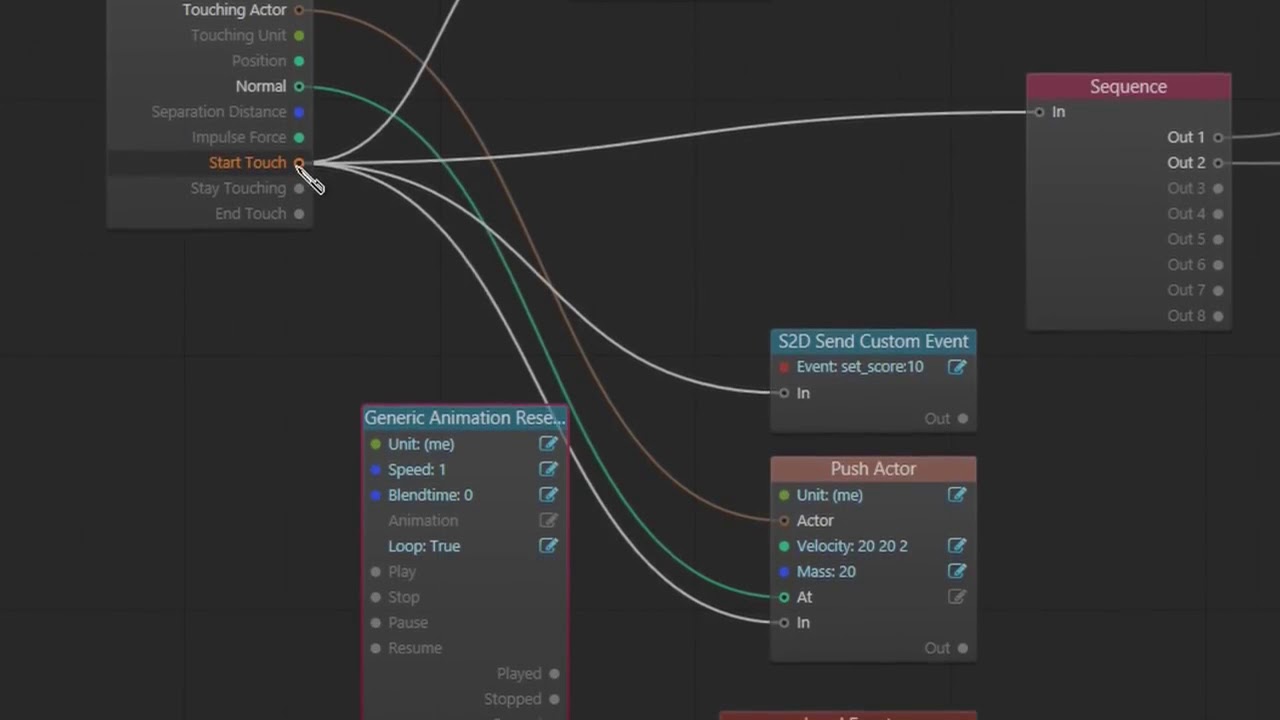
Task: Click the Push Actor At input port
Action: [x=784, y=597]
